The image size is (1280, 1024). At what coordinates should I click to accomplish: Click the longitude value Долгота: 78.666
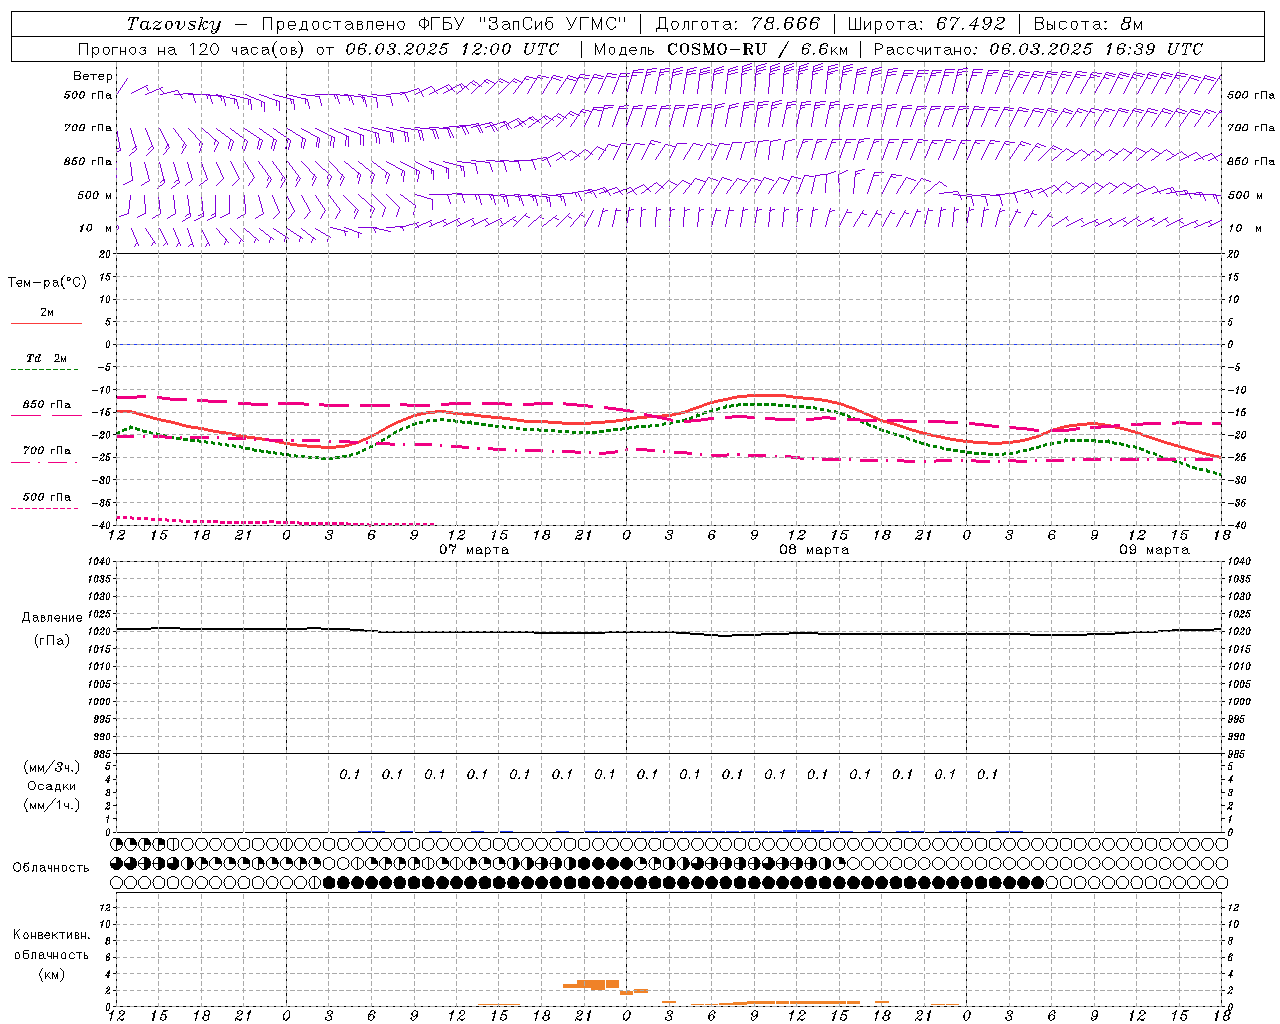pos(736,24)
